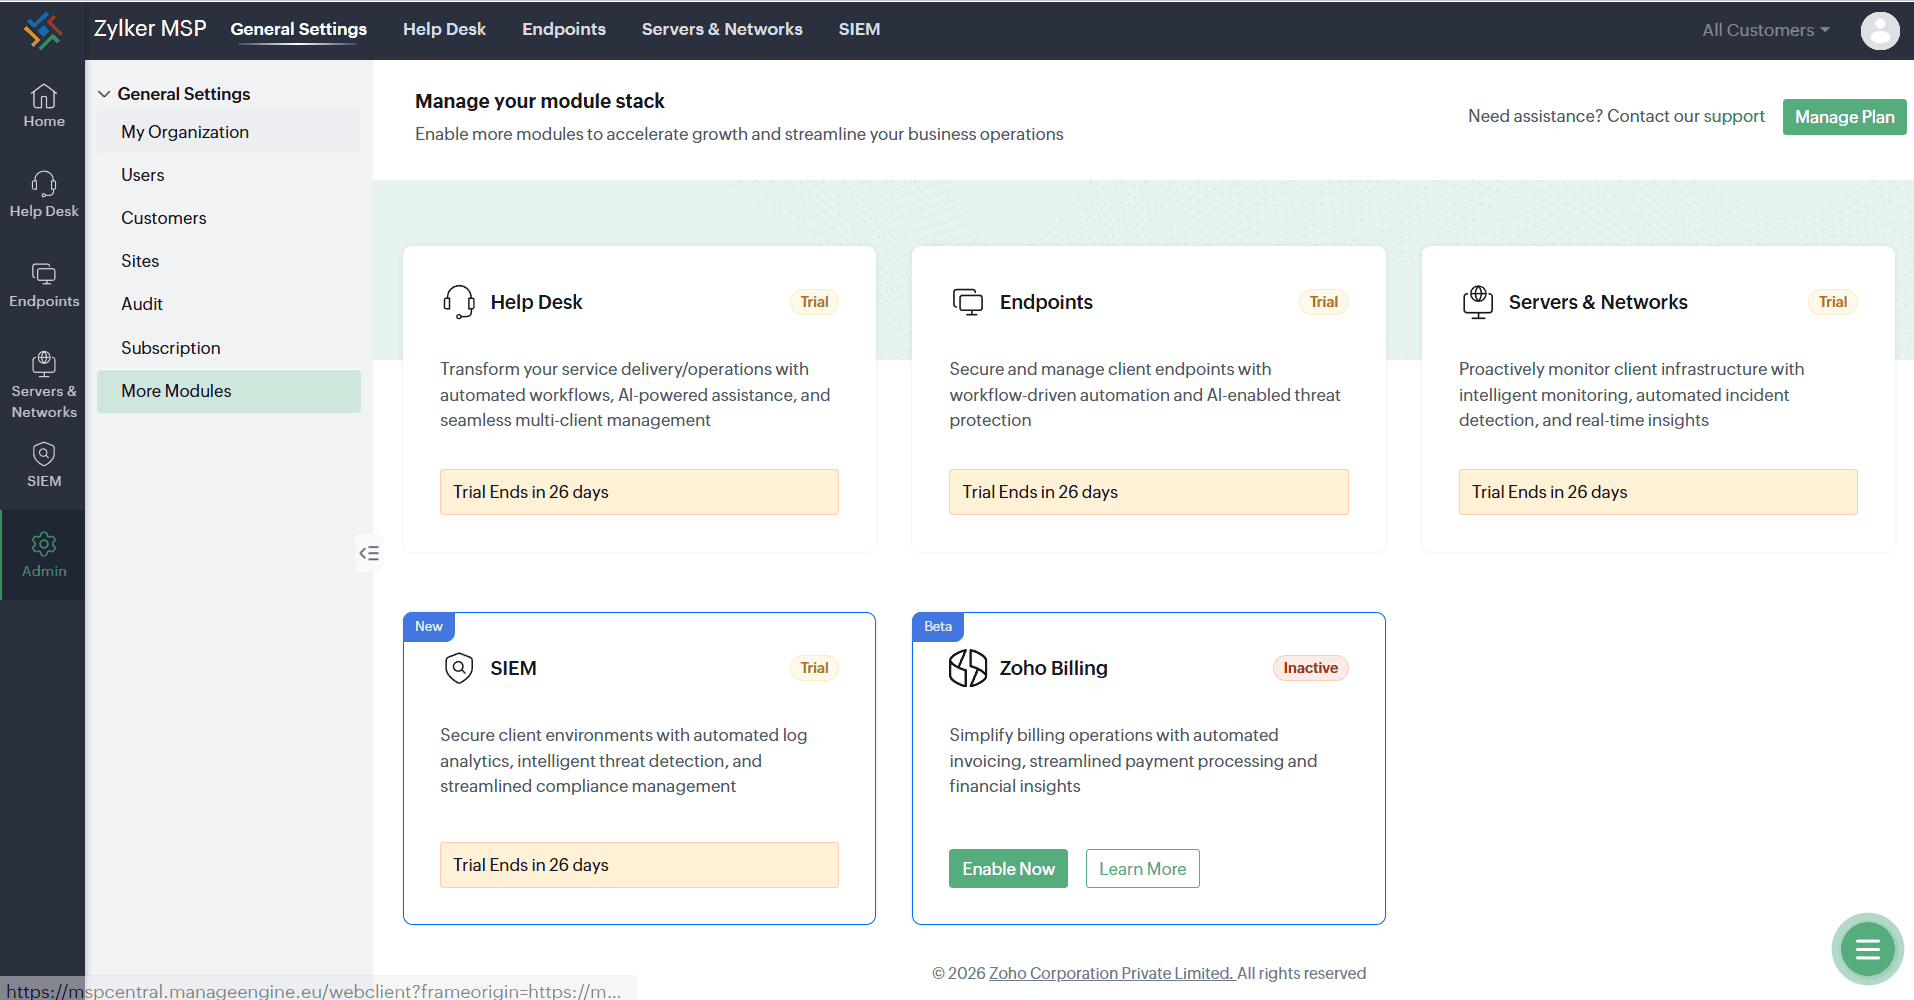This screenshot has width=1914, height=1000.
Task: Select More Modules in the sidebar
Action: 229,391
